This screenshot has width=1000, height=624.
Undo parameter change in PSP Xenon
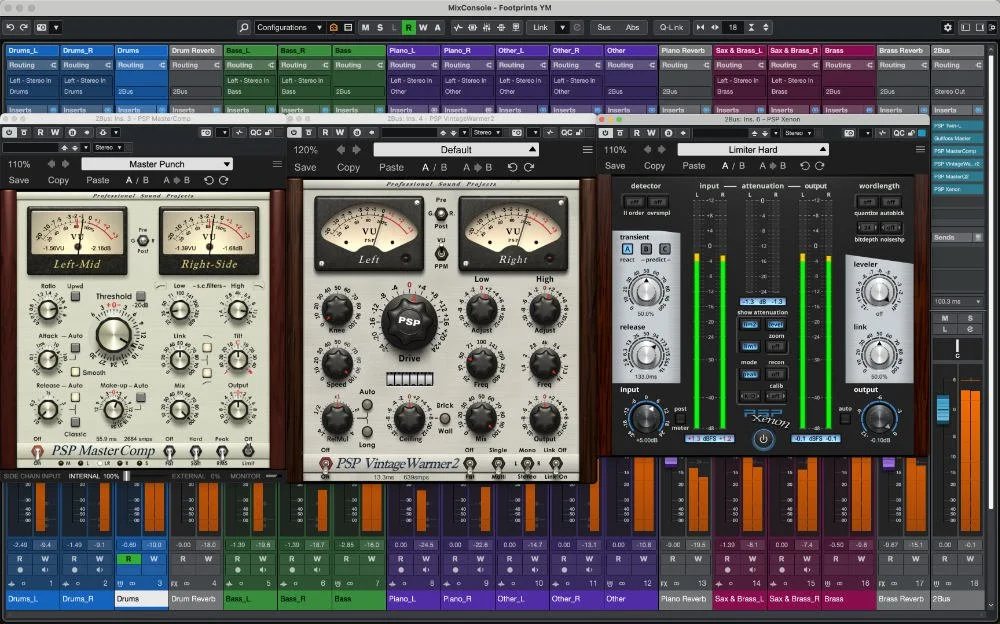pyautogui.click(x=805, y=166)
